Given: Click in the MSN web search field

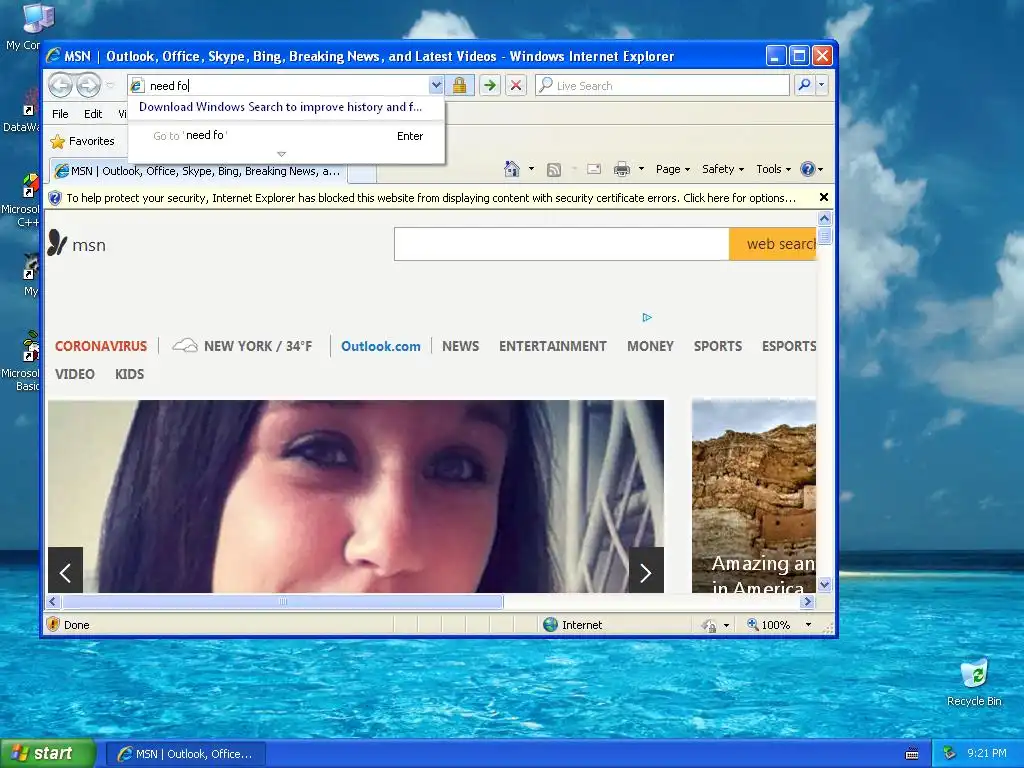Looking at the screenshot, I should click(x=562, y=244).
